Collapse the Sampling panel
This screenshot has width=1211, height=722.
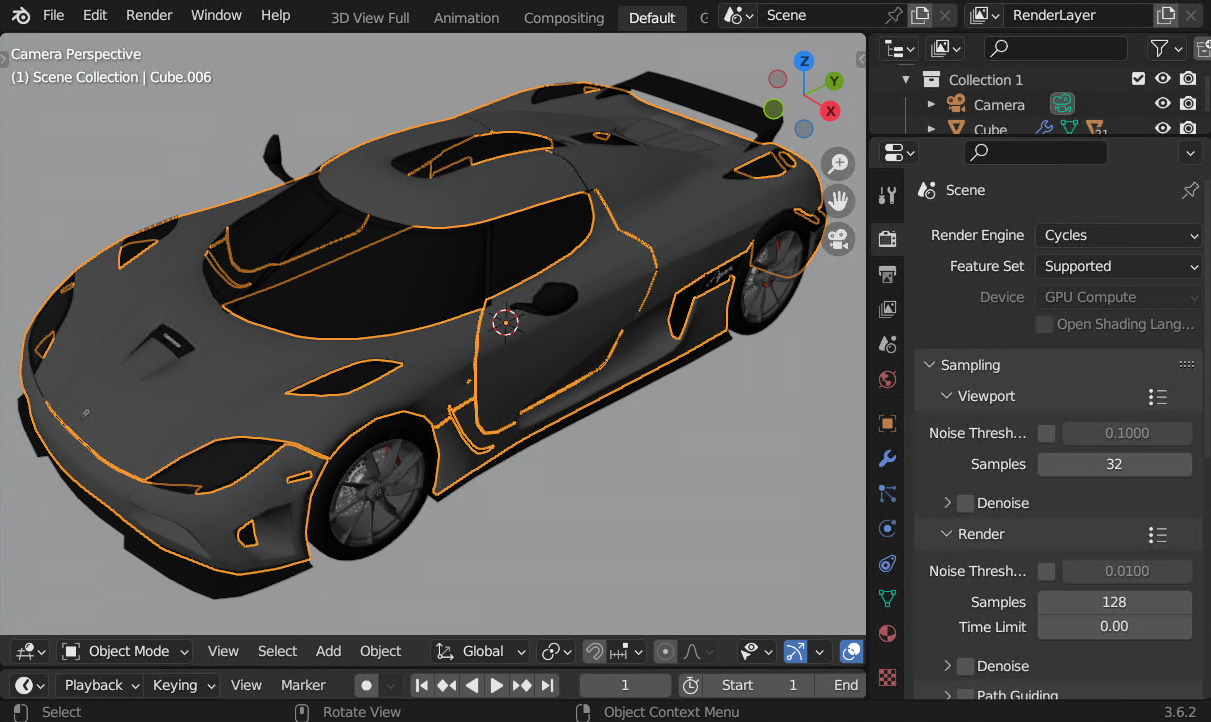click(929, 365)
